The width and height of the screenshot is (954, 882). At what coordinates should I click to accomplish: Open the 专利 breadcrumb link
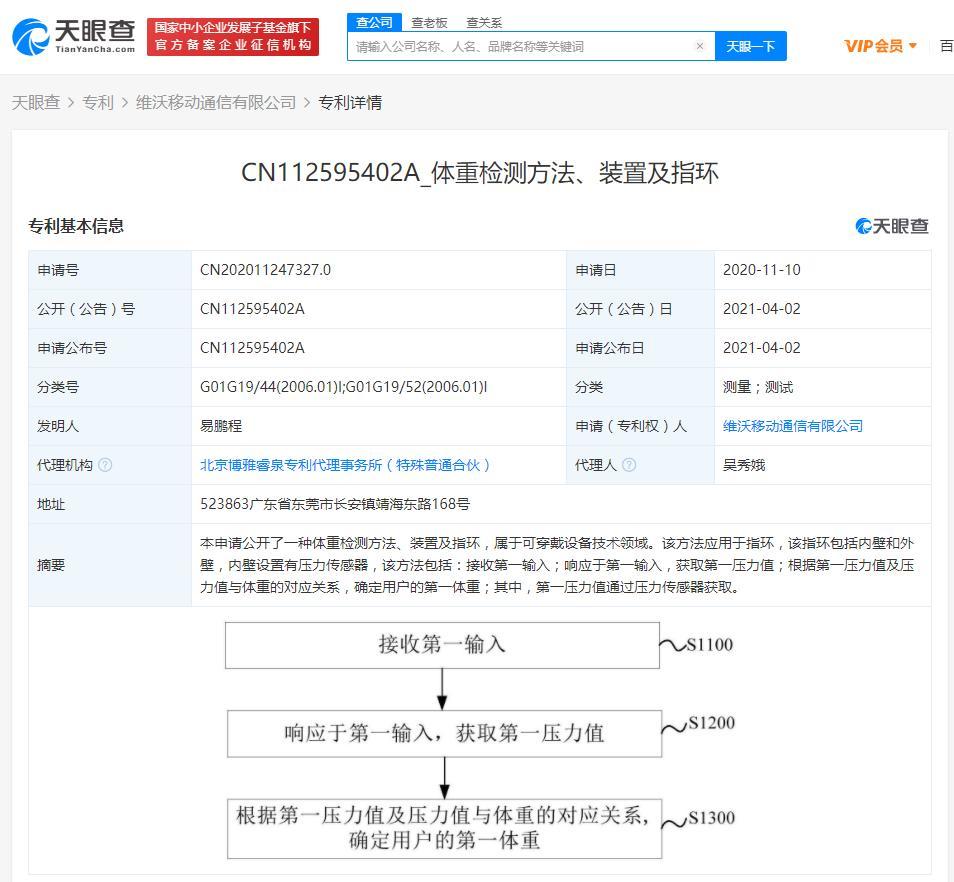tap(98, 103)
